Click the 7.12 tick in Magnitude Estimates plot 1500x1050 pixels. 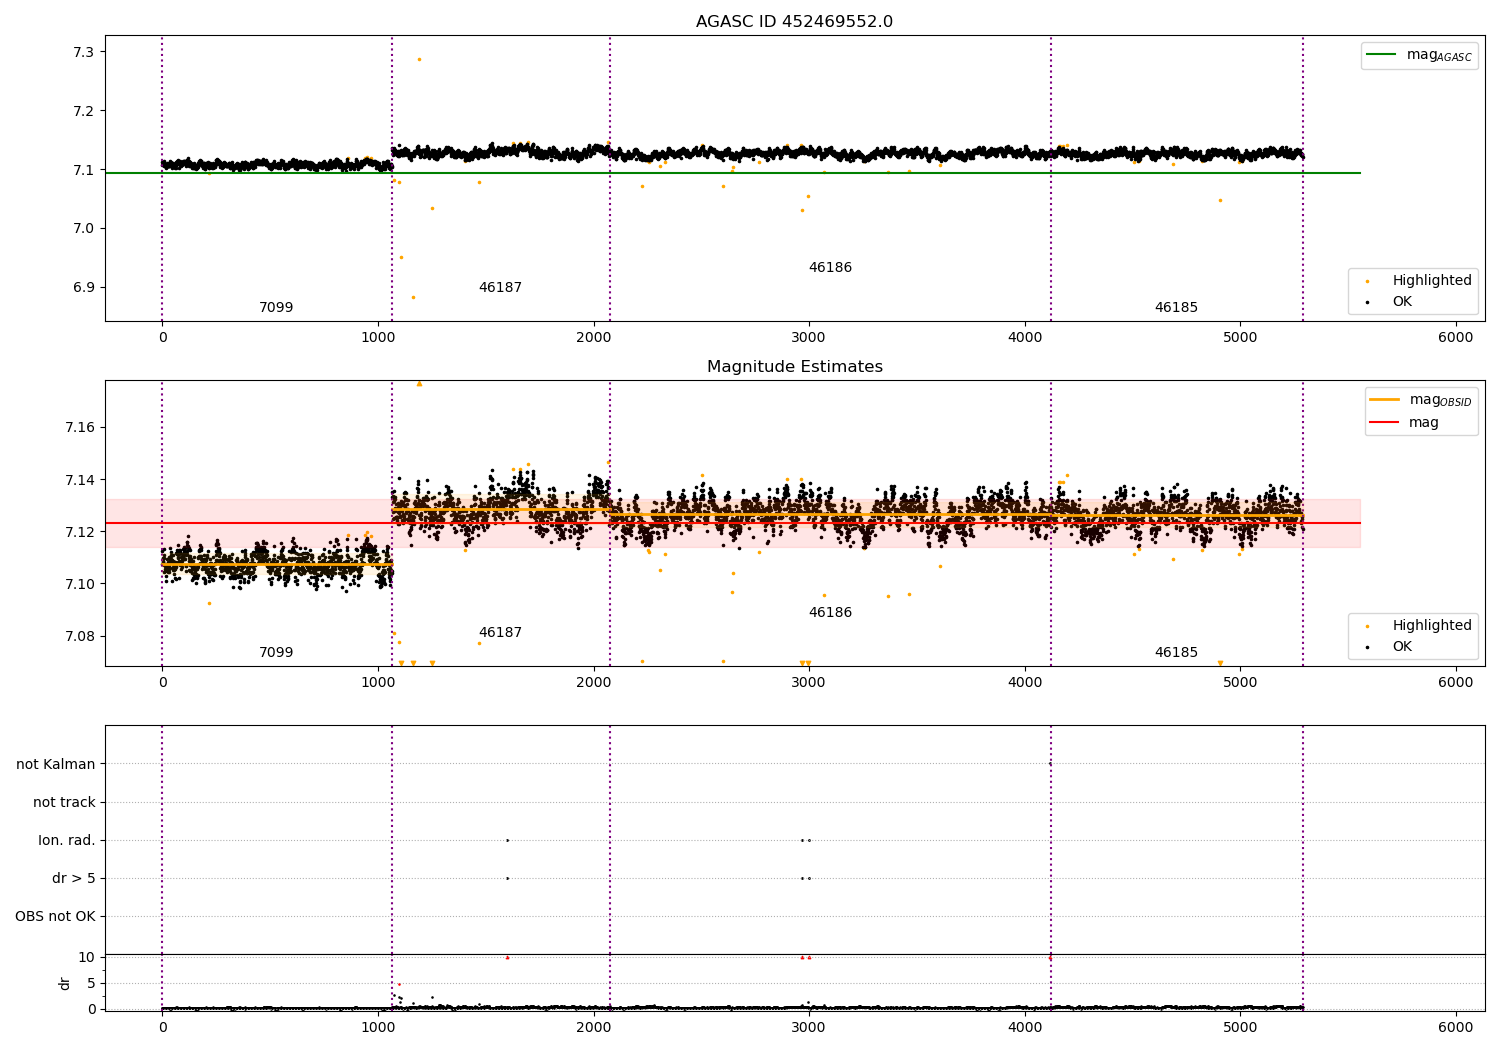[81, 532]
